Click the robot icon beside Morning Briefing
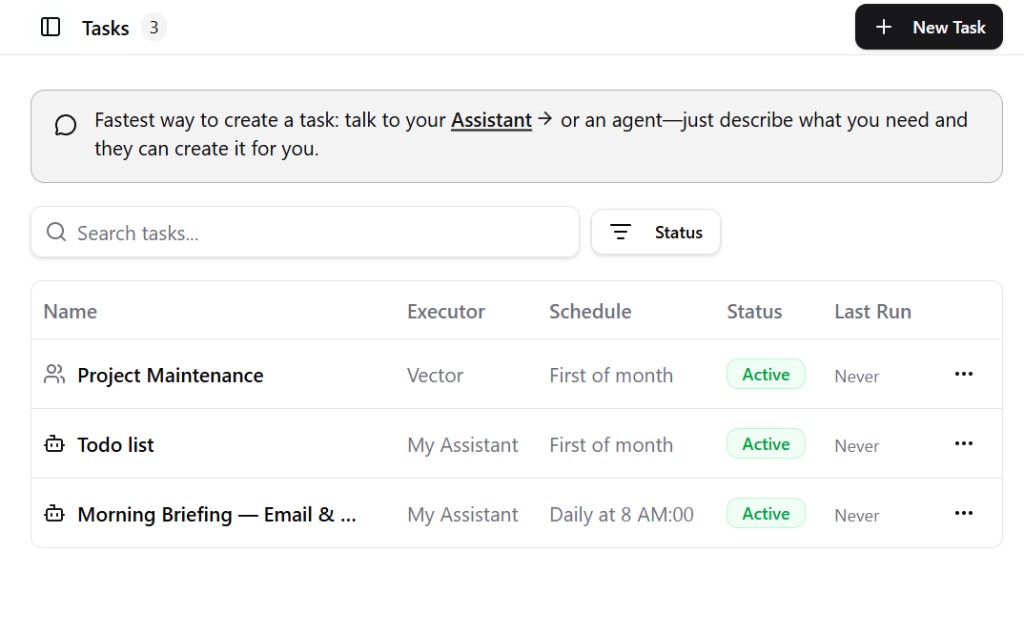This screenshot has width=1024, height=634. [54, 514]
